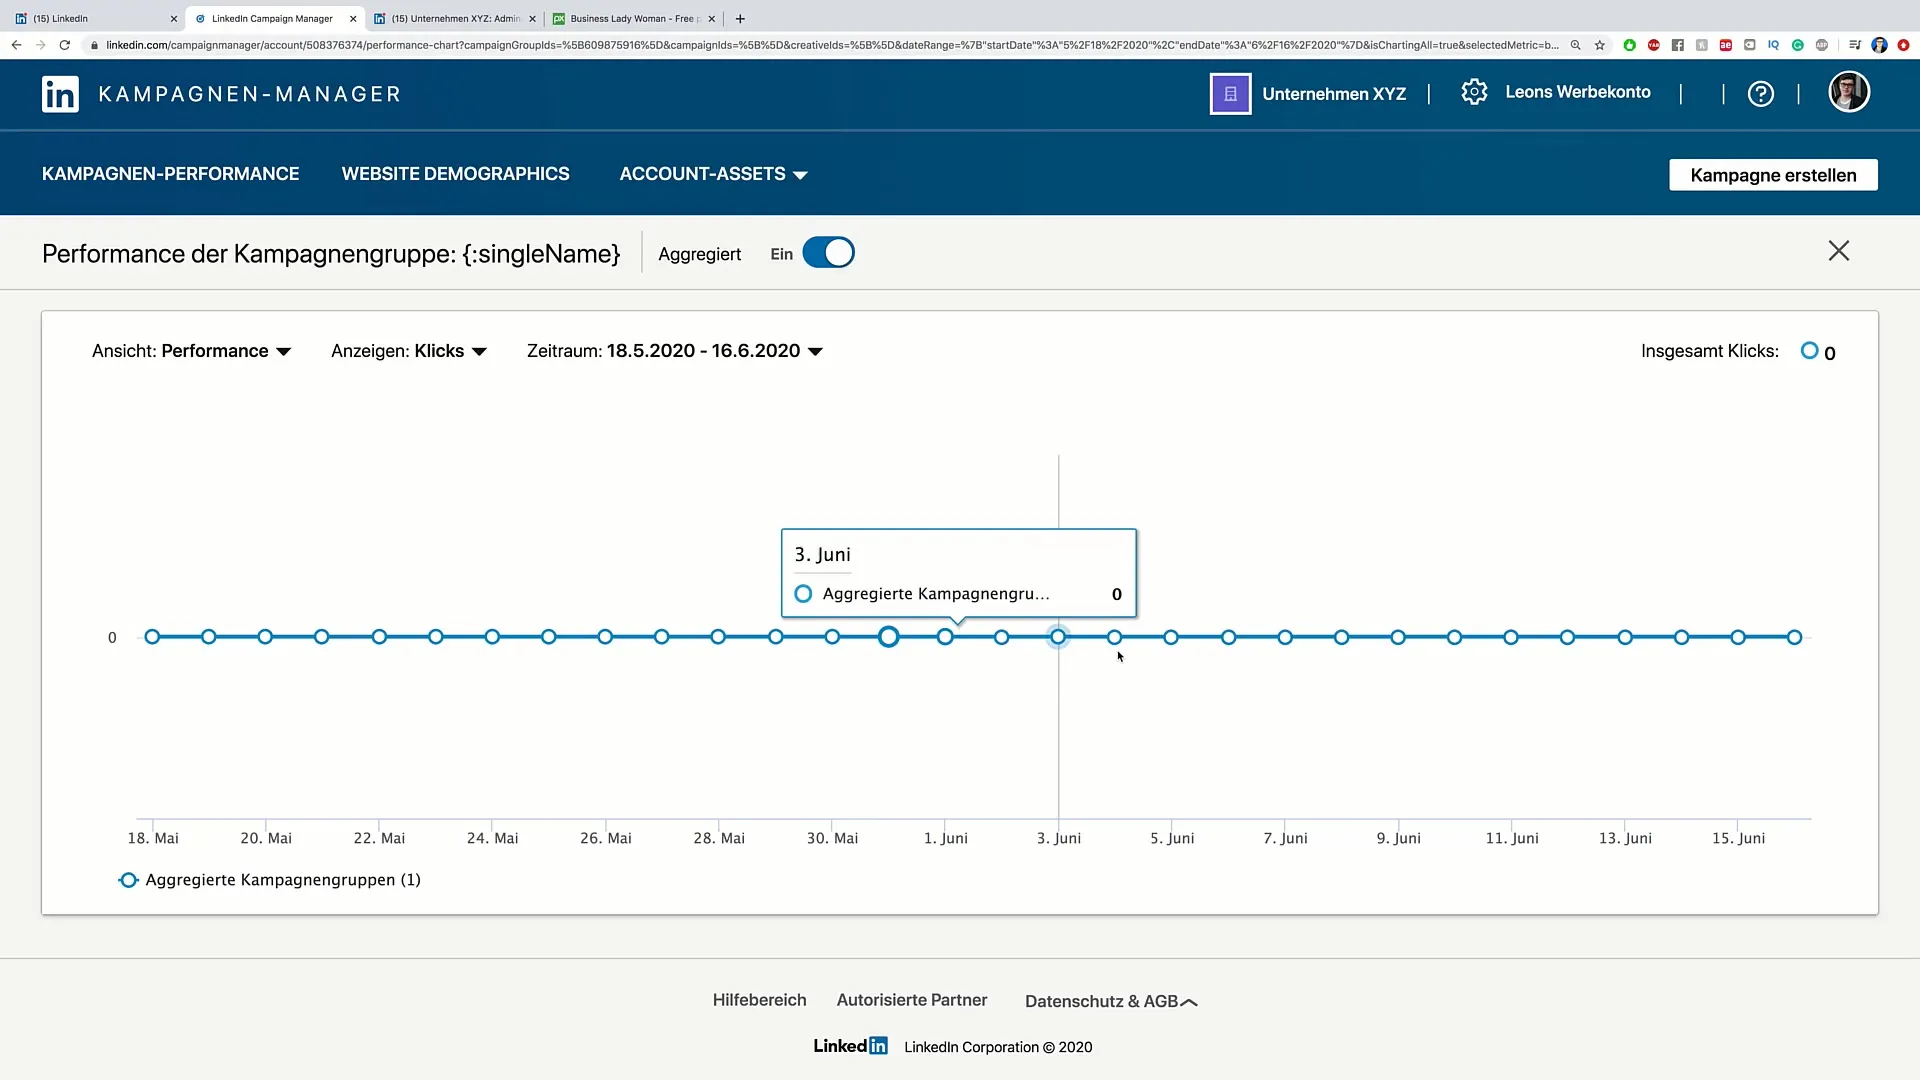
Task: Click the LinkedIn logo in the footer
Action: (x=850, y=1046)
